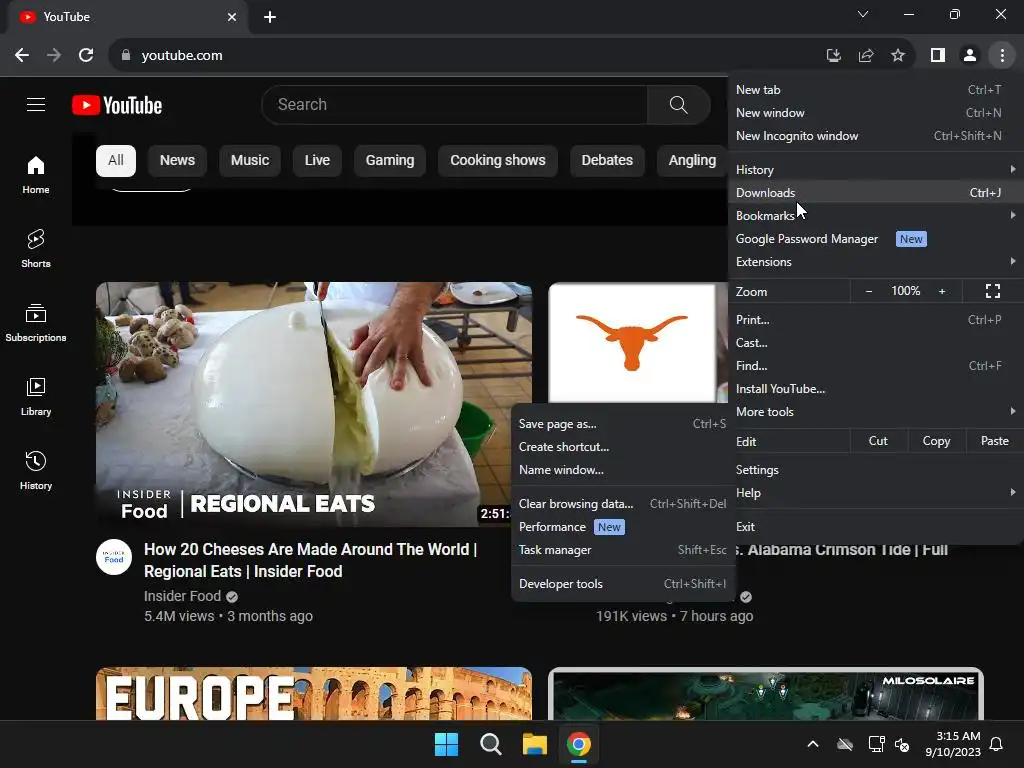
Task: Go to Home in sidebar
Action: pos(36,174)
